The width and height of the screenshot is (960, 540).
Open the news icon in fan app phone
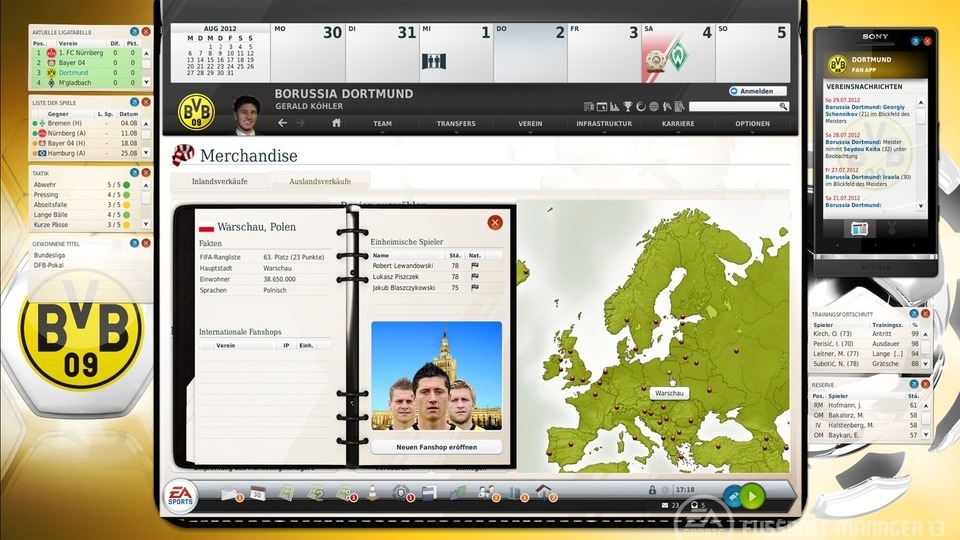(x=857, y=229)
